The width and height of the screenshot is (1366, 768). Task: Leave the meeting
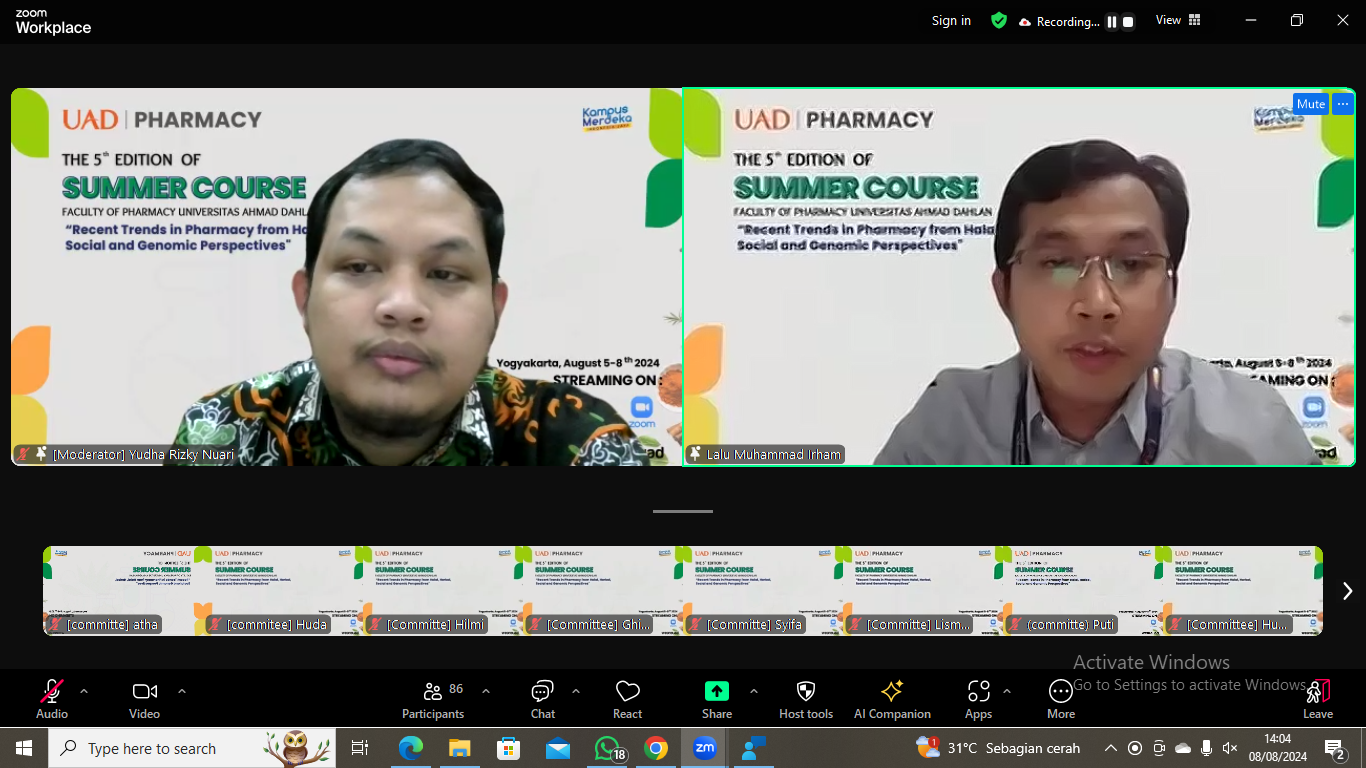coord(1317,691)
